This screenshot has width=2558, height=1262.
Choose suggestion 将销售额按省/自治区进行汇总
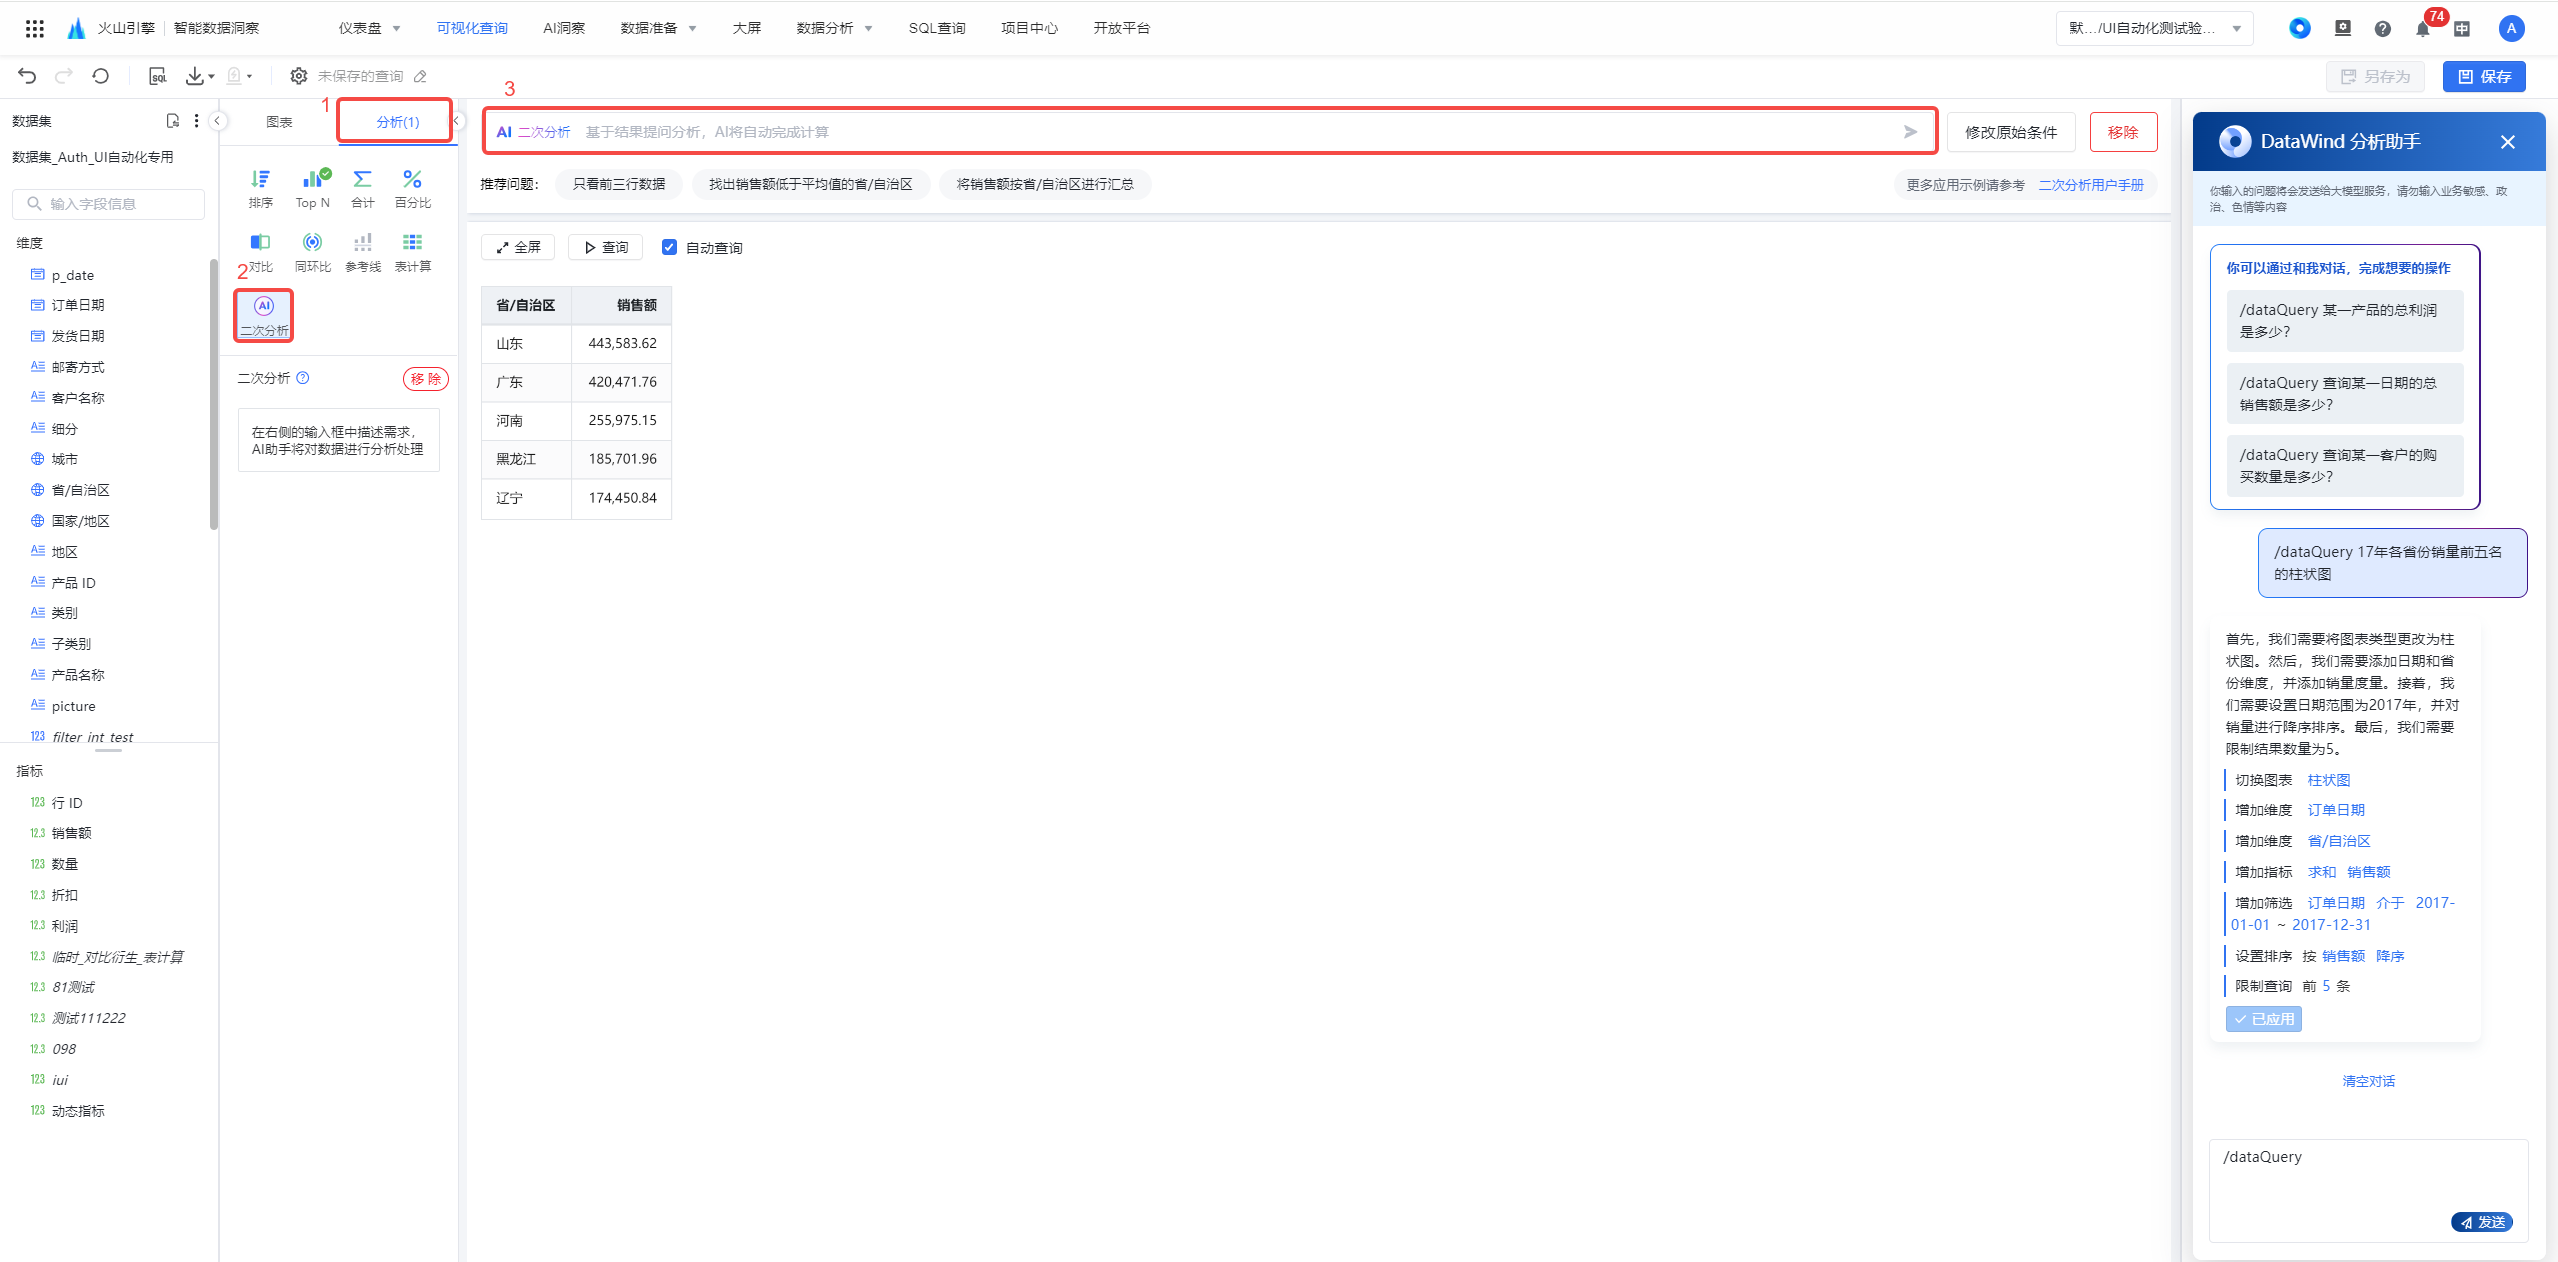tap(1045, 184)
